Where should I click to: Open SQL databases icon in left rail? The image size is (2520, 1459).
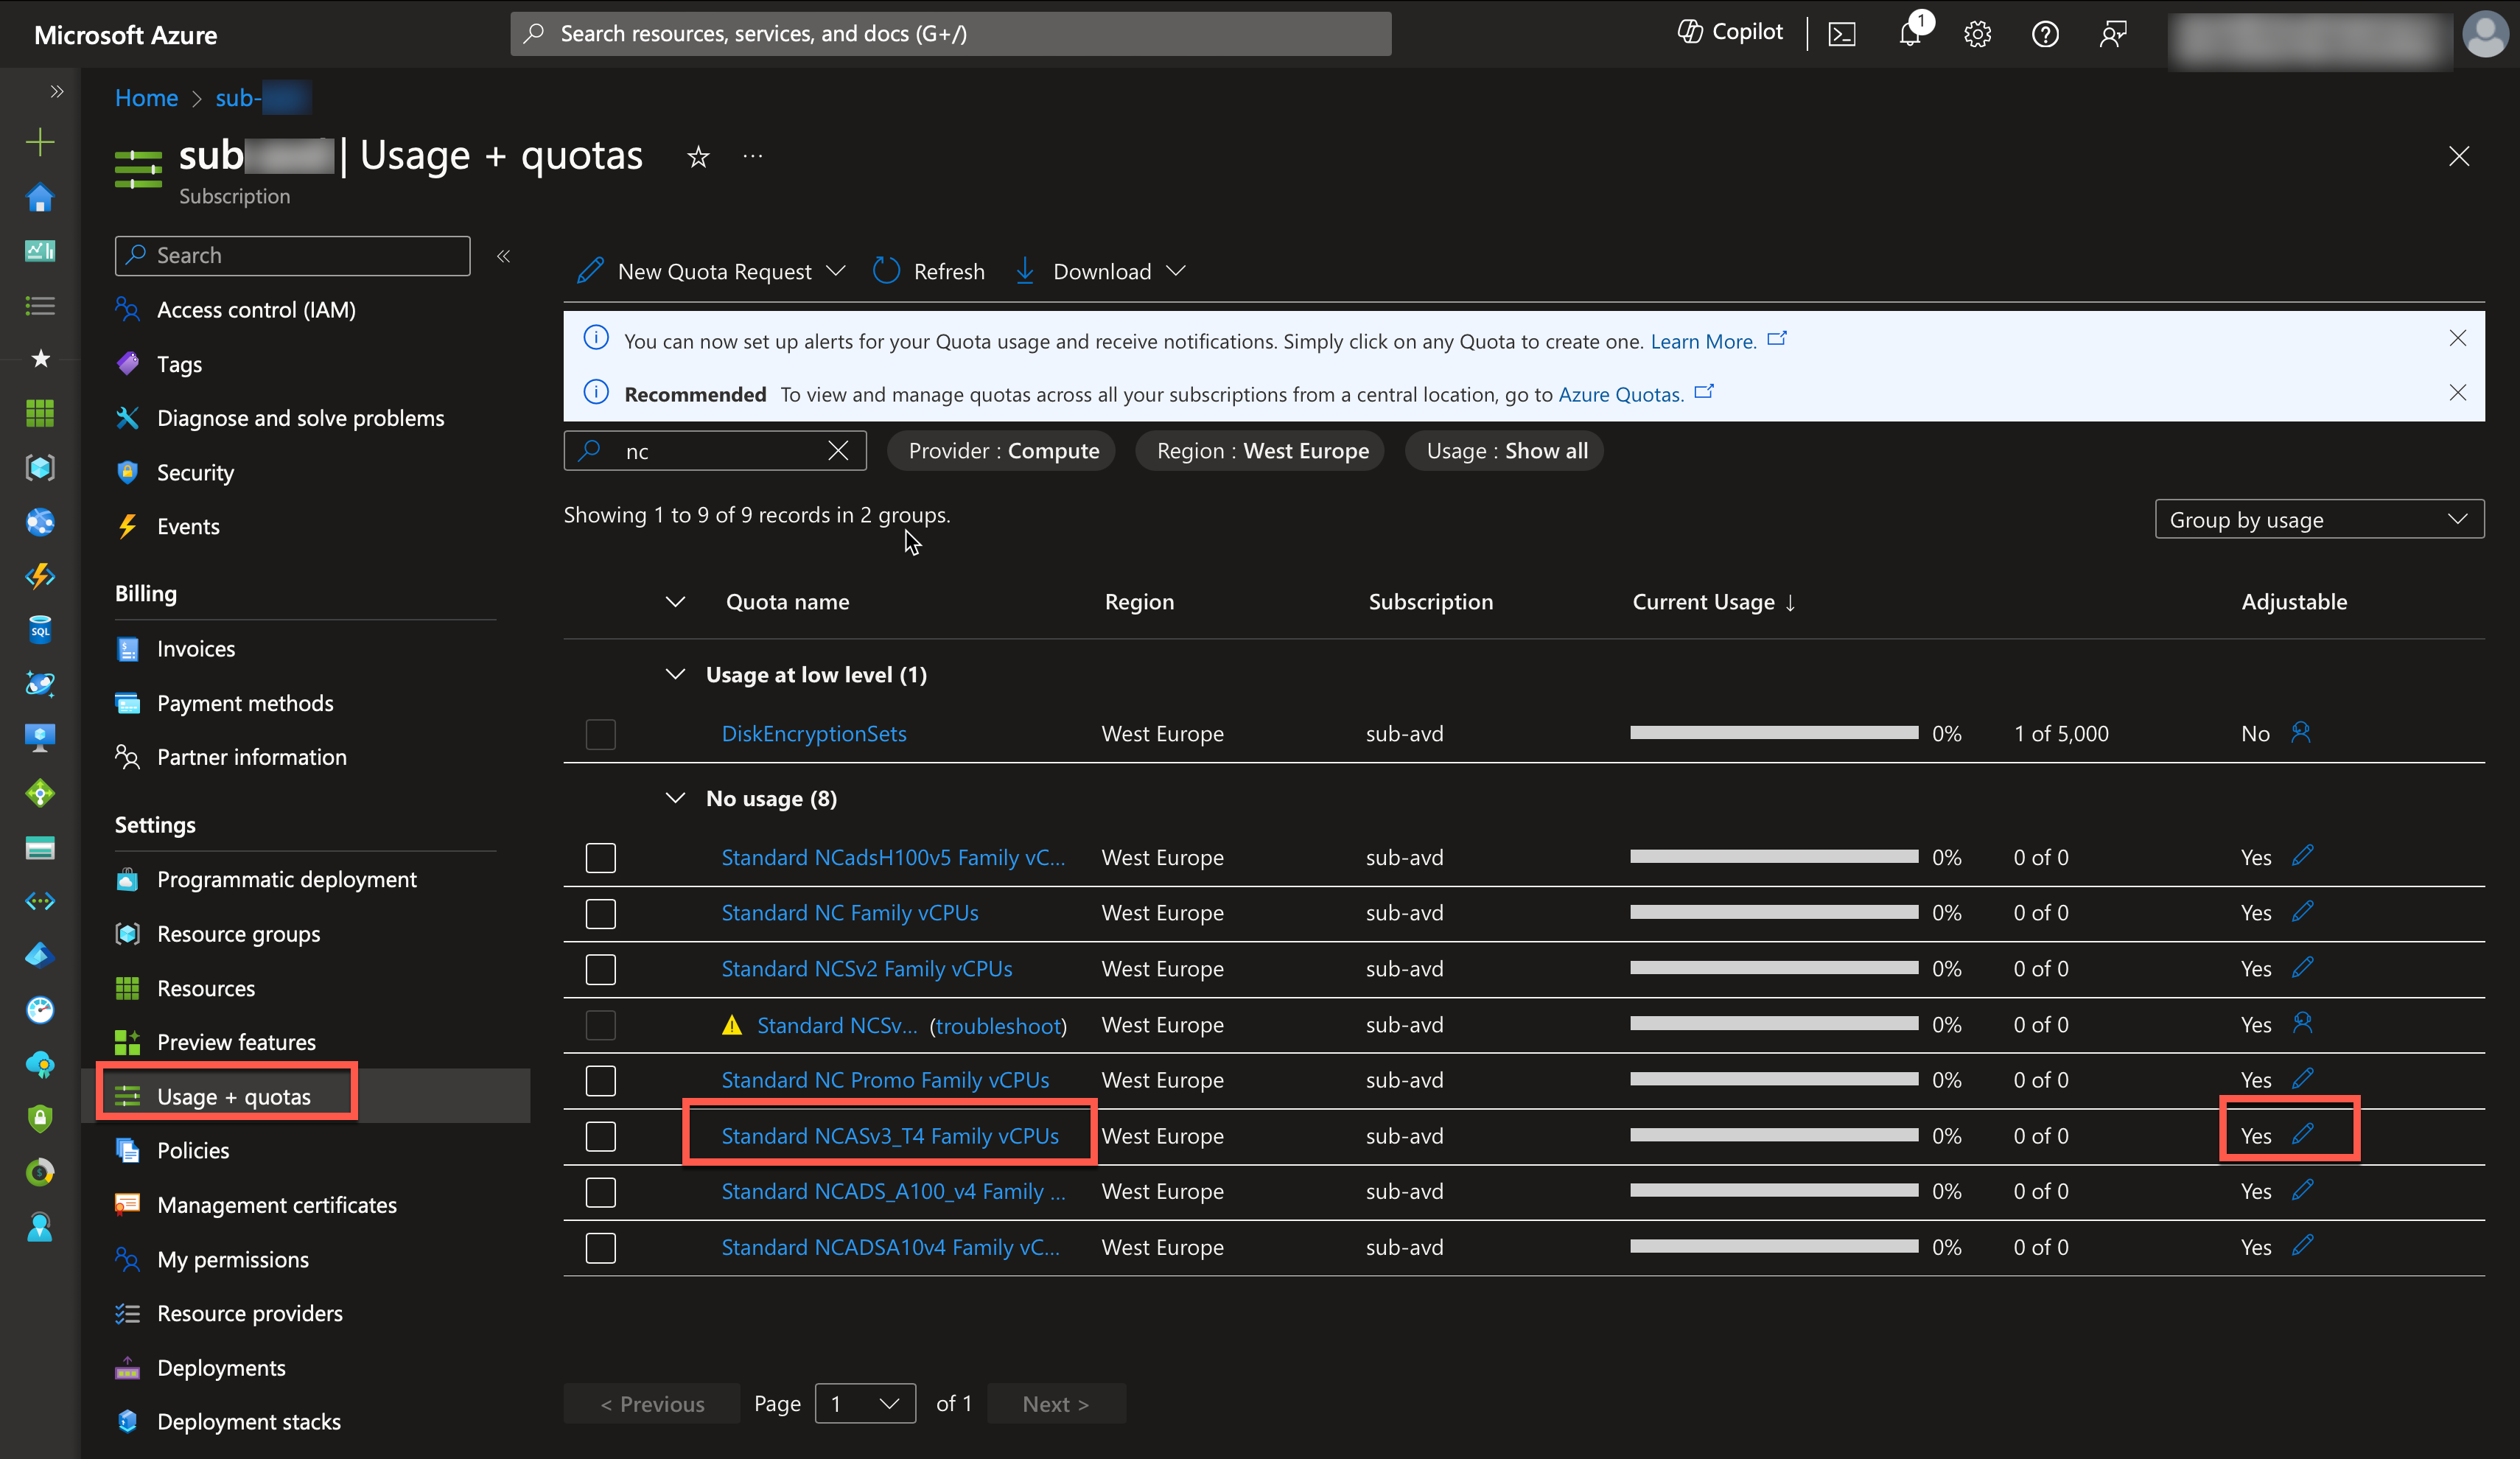pos(40,629)
